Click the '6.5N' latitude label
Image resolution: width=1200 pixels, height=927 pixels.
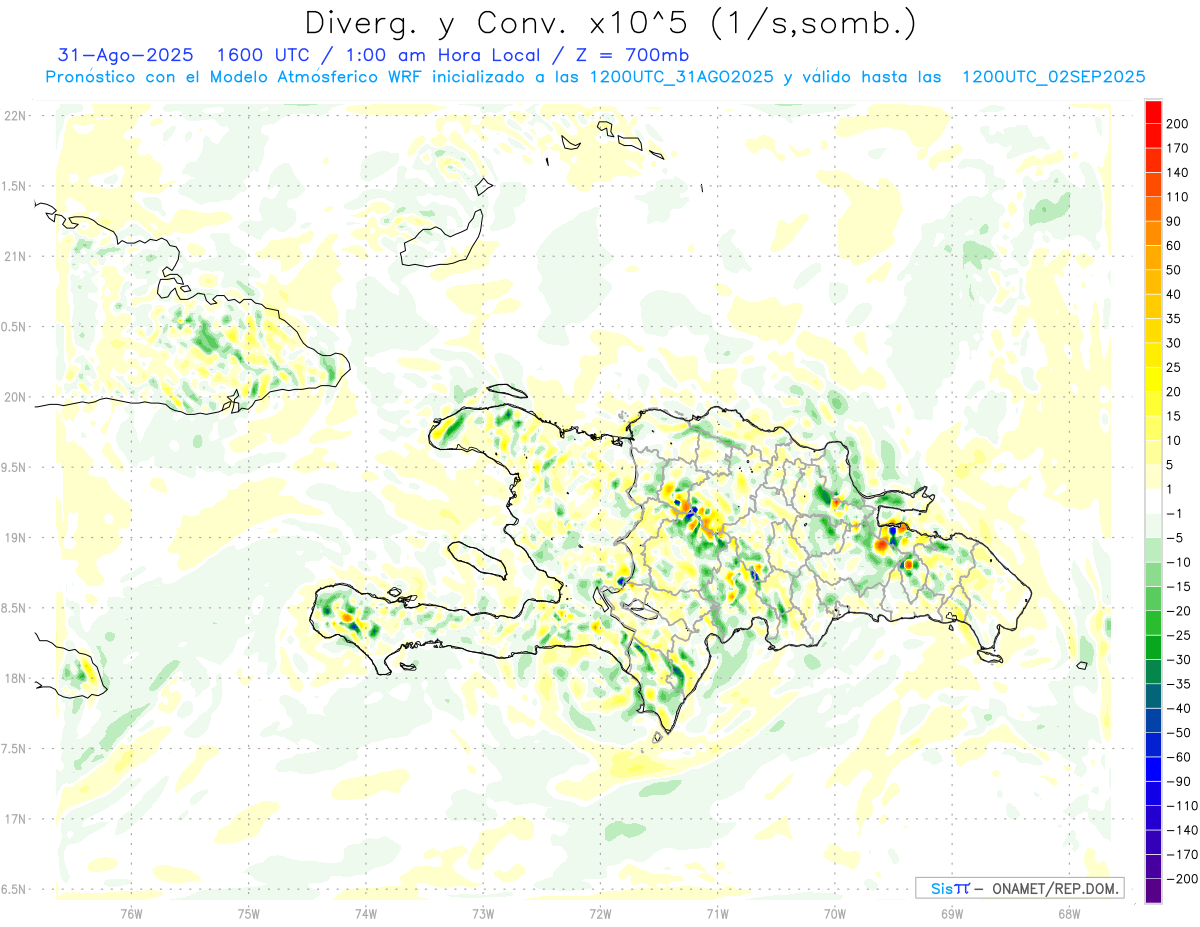click(14, 889)
